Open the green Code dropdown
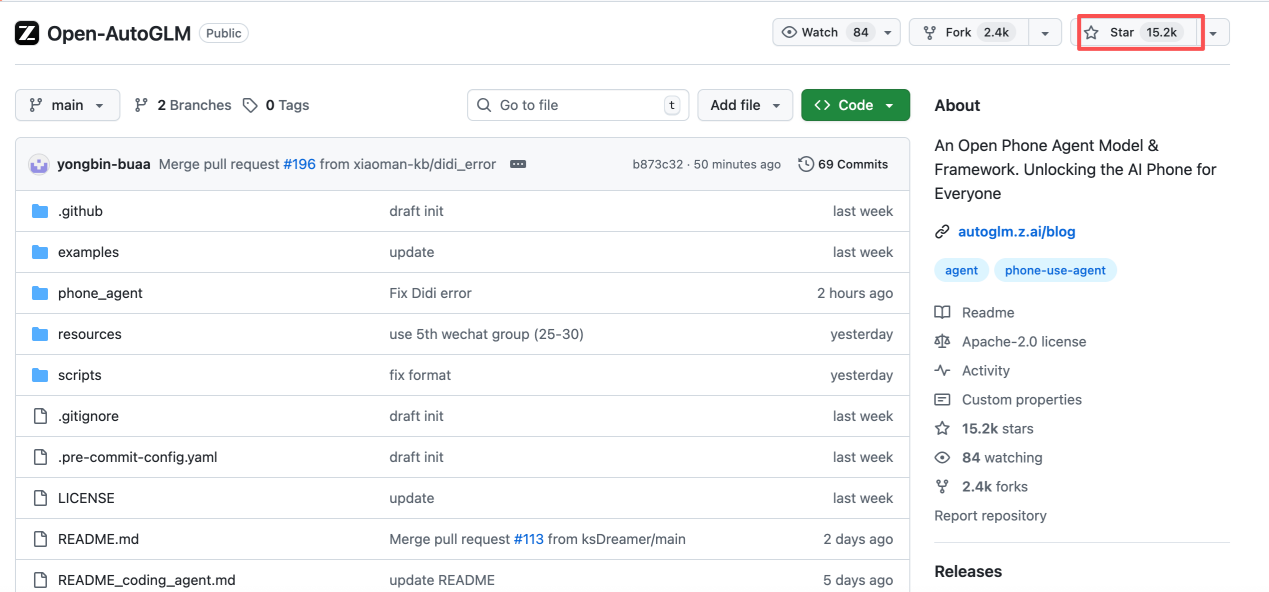Viewport: 1269px width, 592px height. tap(855, 105)
